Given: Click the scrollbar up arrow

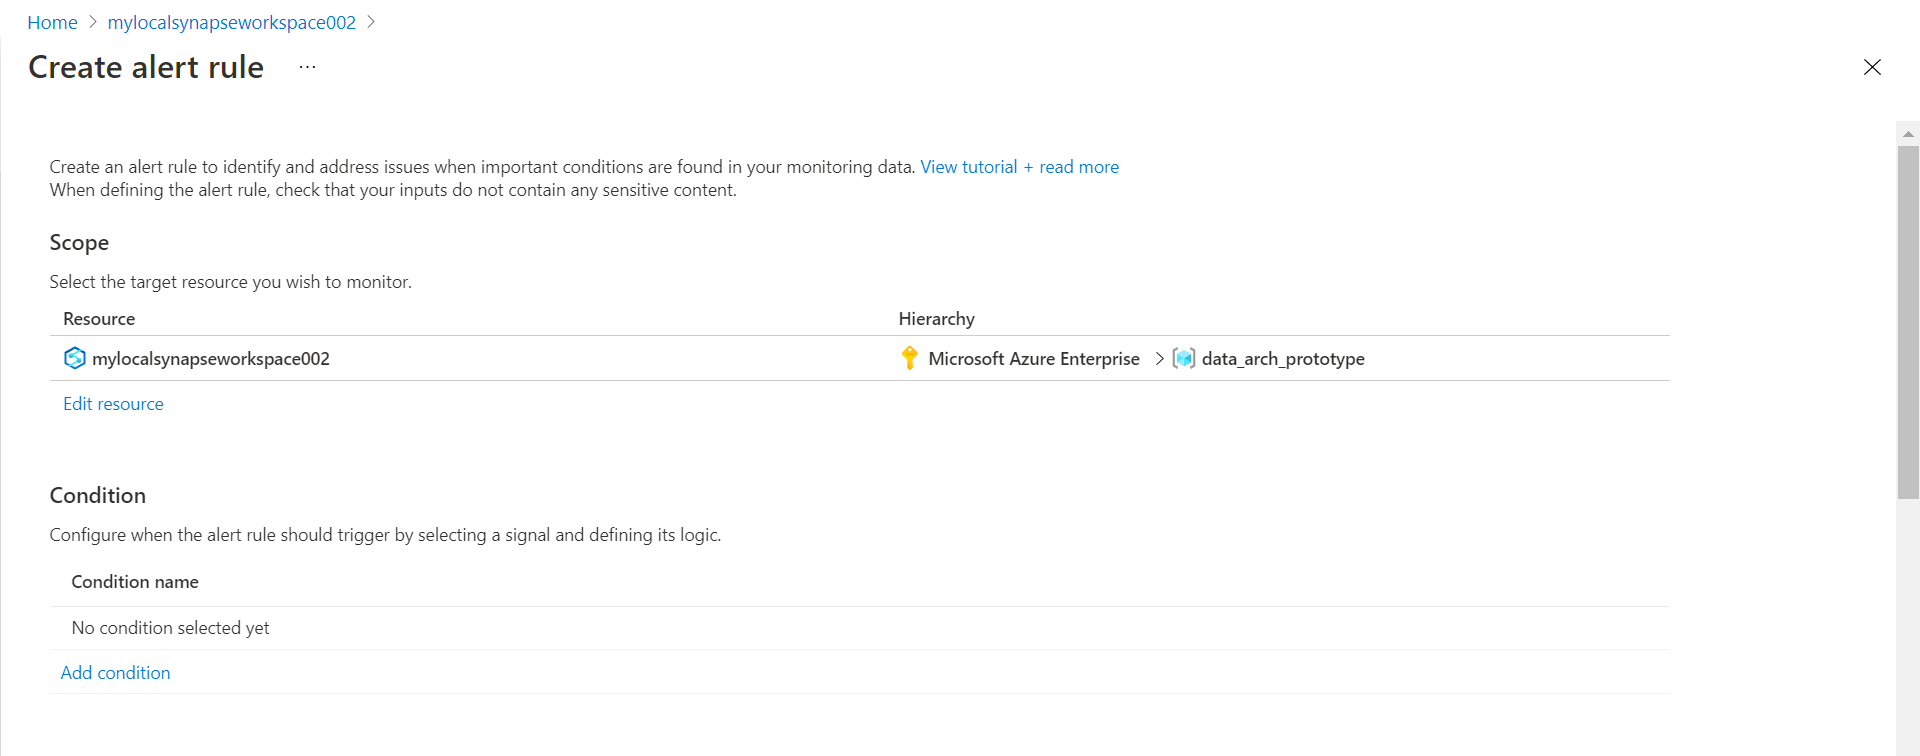Looking at the screenshot, I should coord(1908,133).
